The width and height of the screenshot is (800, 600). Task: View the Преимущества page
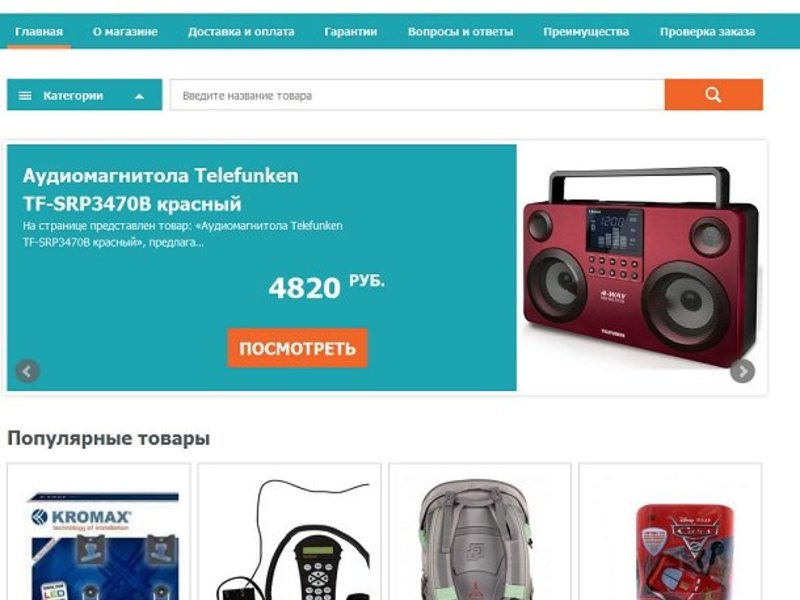[586, 32]
